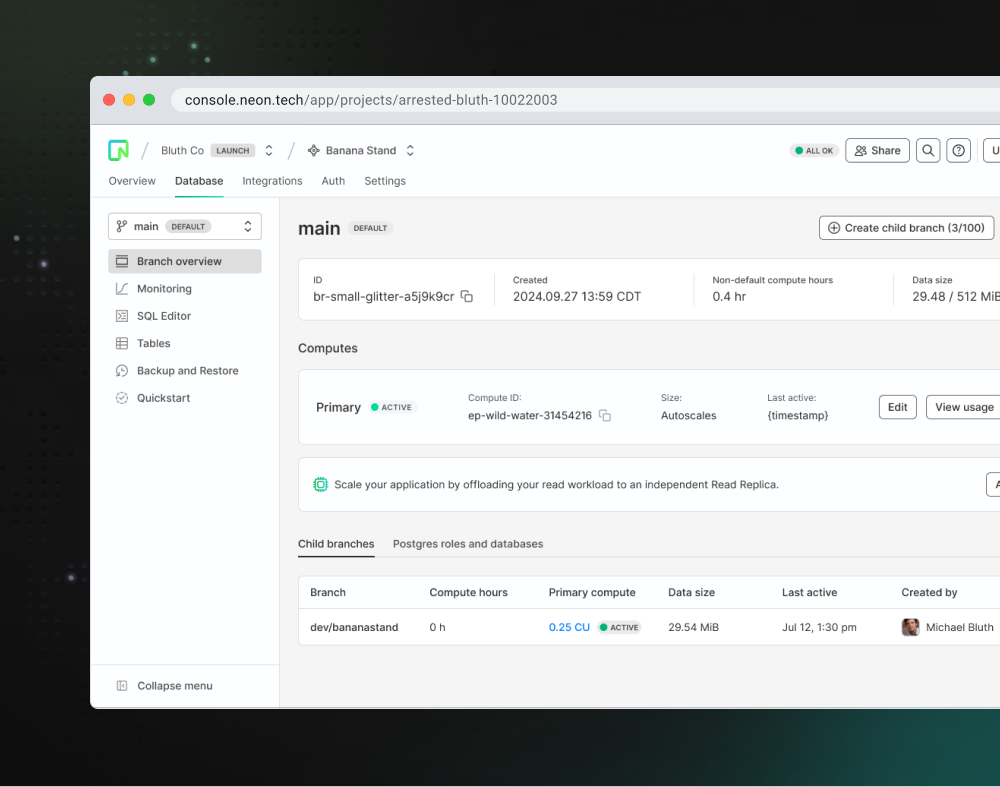1000x787 pixels.
Task: Open Backup and Restore page
Action: 187,371
